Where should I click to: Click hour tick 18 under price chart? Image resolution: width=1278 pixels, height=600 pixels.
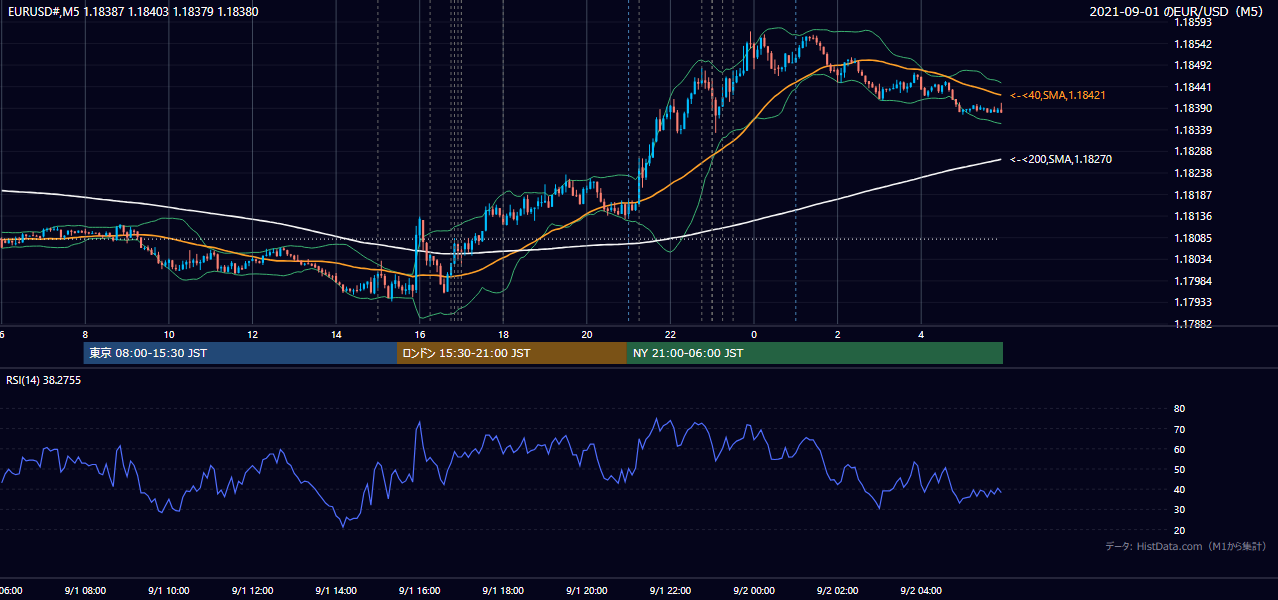(x=503, y=334)
